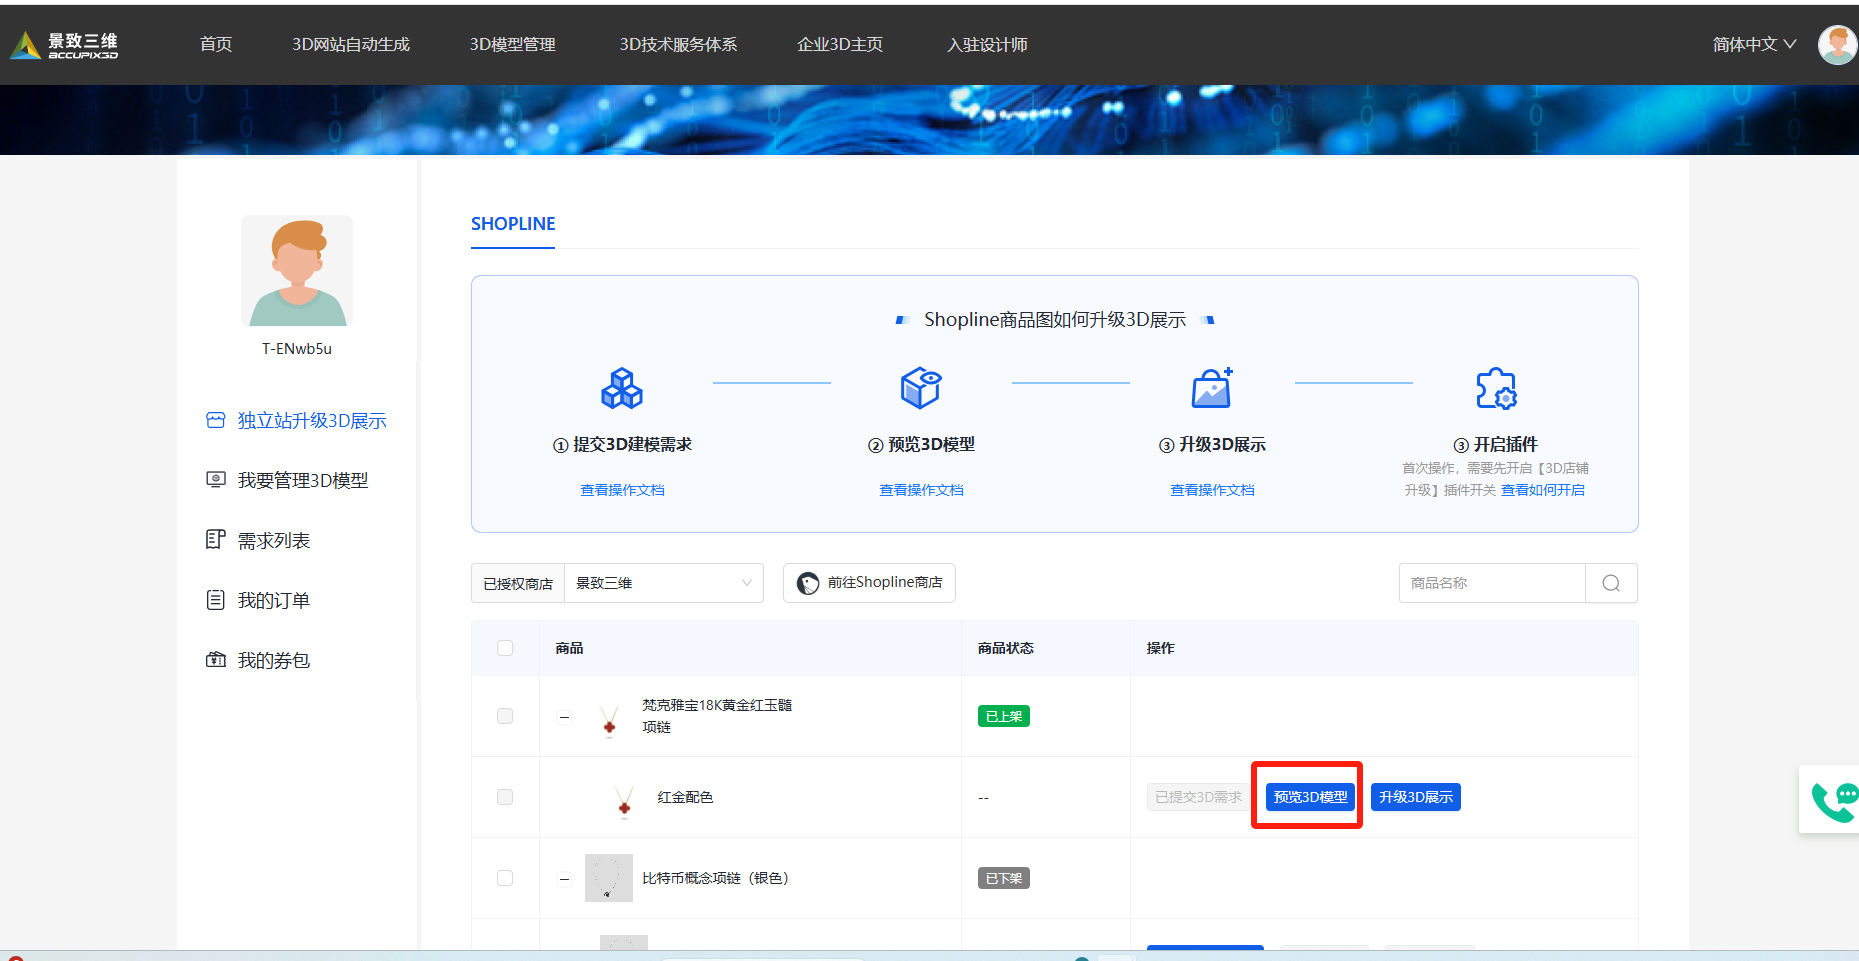The height and width of the screenshot is (961, 1859).
Task: Select 我要管理3D模型 in the sidebar
Action: (303, 481)
